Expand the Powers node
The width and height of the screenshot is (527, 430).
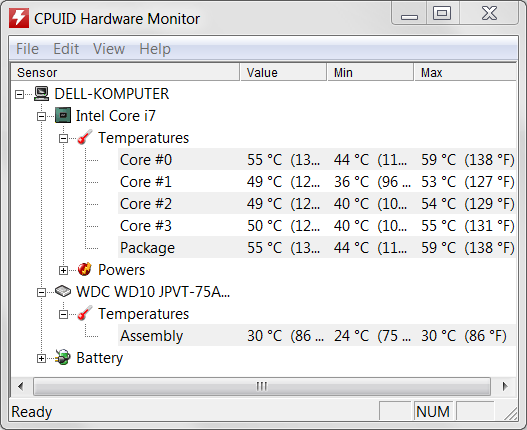[x=63, y=270]
